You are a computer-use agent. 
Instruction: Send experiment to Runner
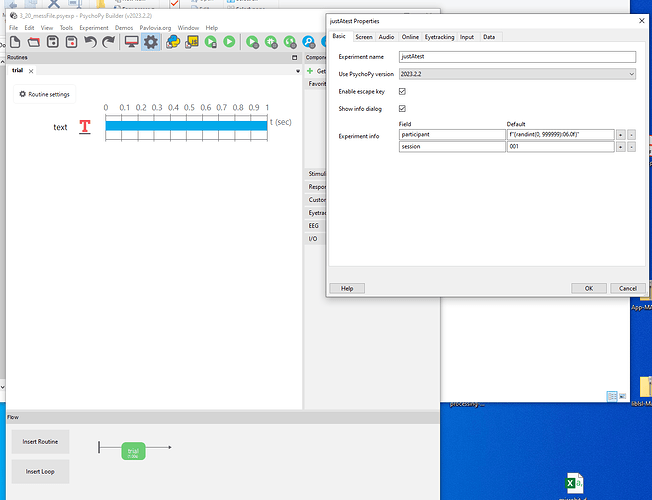pyautogui.click(x=210, y=42)
